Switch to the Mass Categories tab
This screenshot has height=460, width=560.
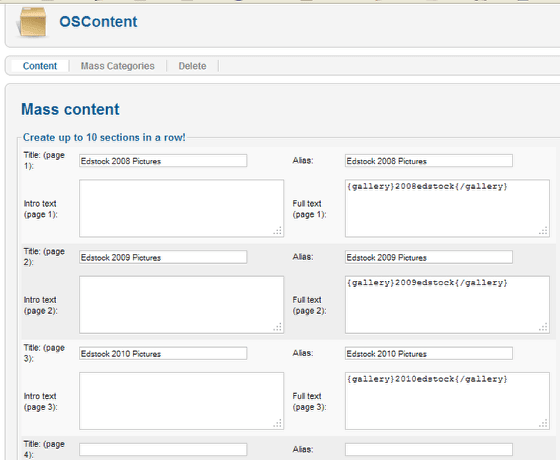coord(118,66)
